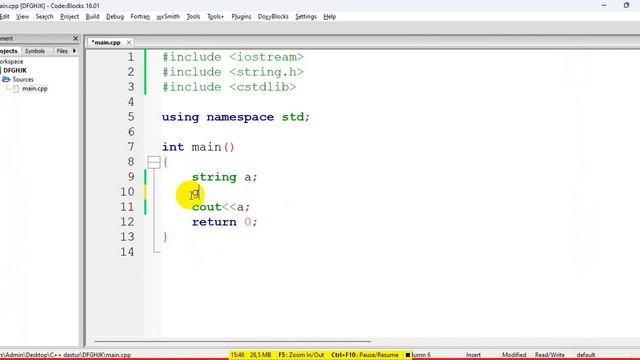This screenshot has width=640, height=360.
Task: Click the Sources folder icon
Action: (x=6, y=80)
